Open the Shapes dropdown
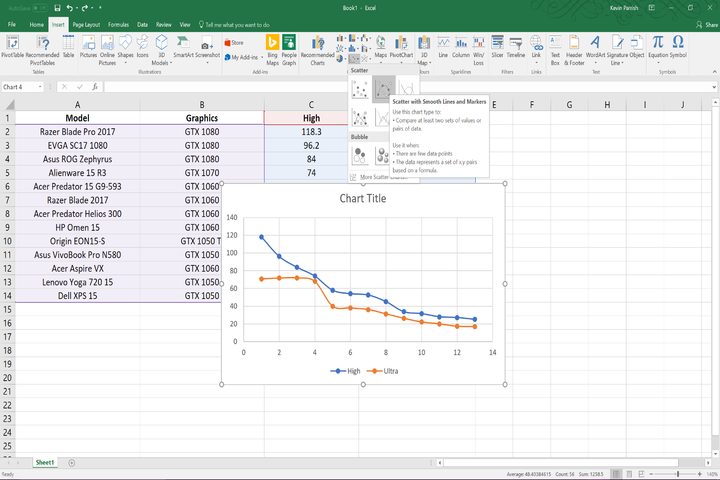The width and height of the screenshot is (720, 480). pyautogui.click(x=125, y=50)
